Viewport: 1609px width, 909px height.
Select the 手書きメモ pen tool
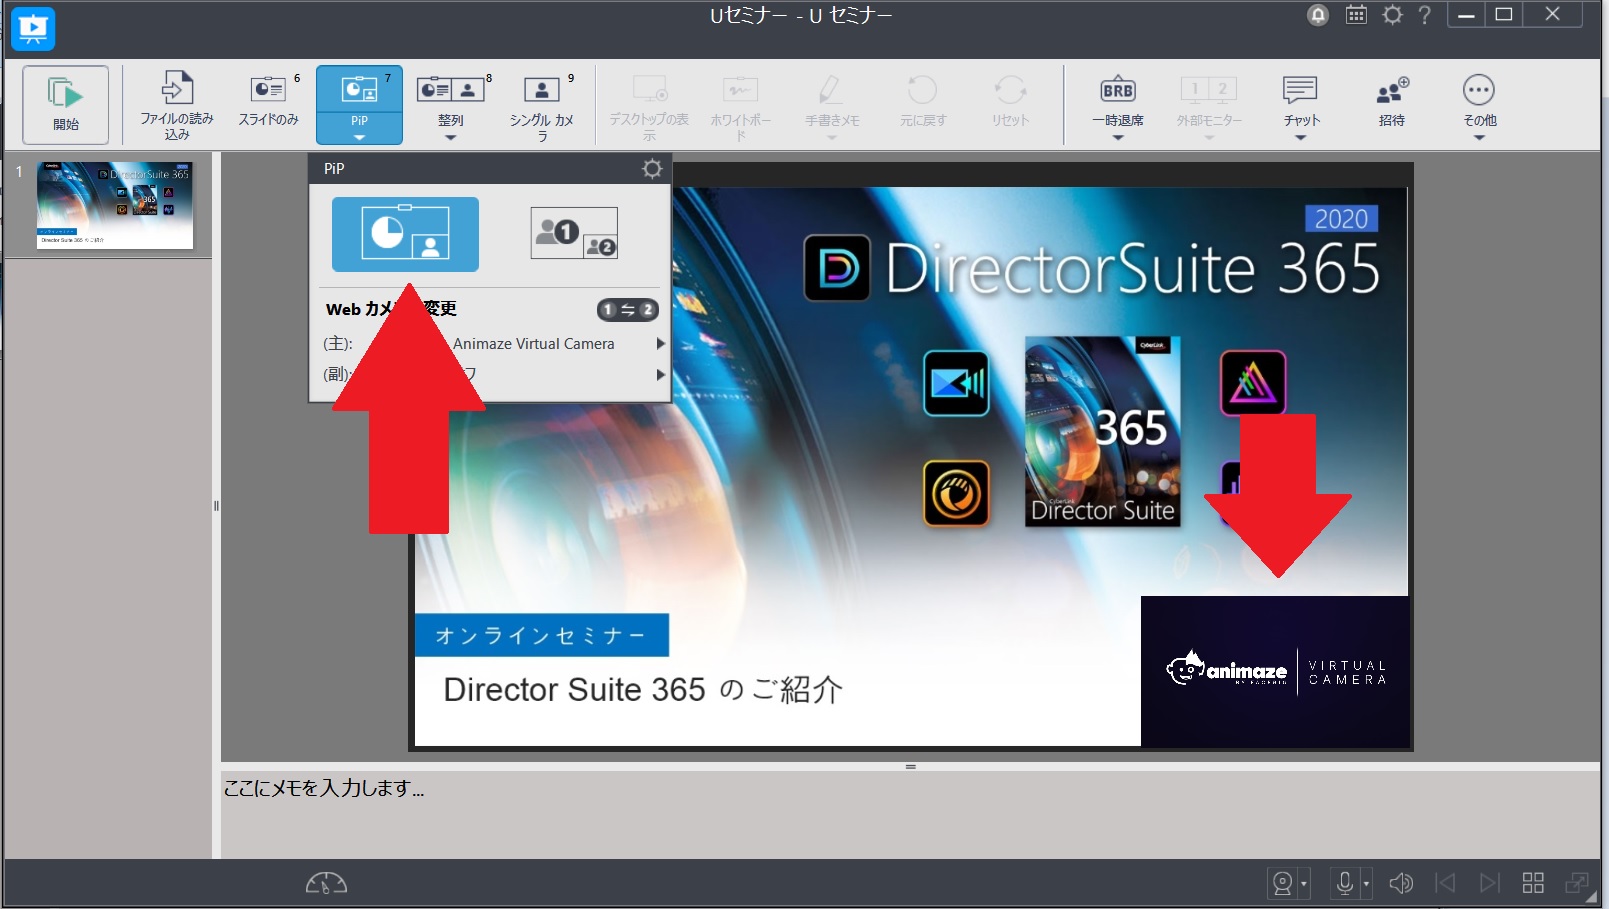pyautogui.click(x=832, y=98)
